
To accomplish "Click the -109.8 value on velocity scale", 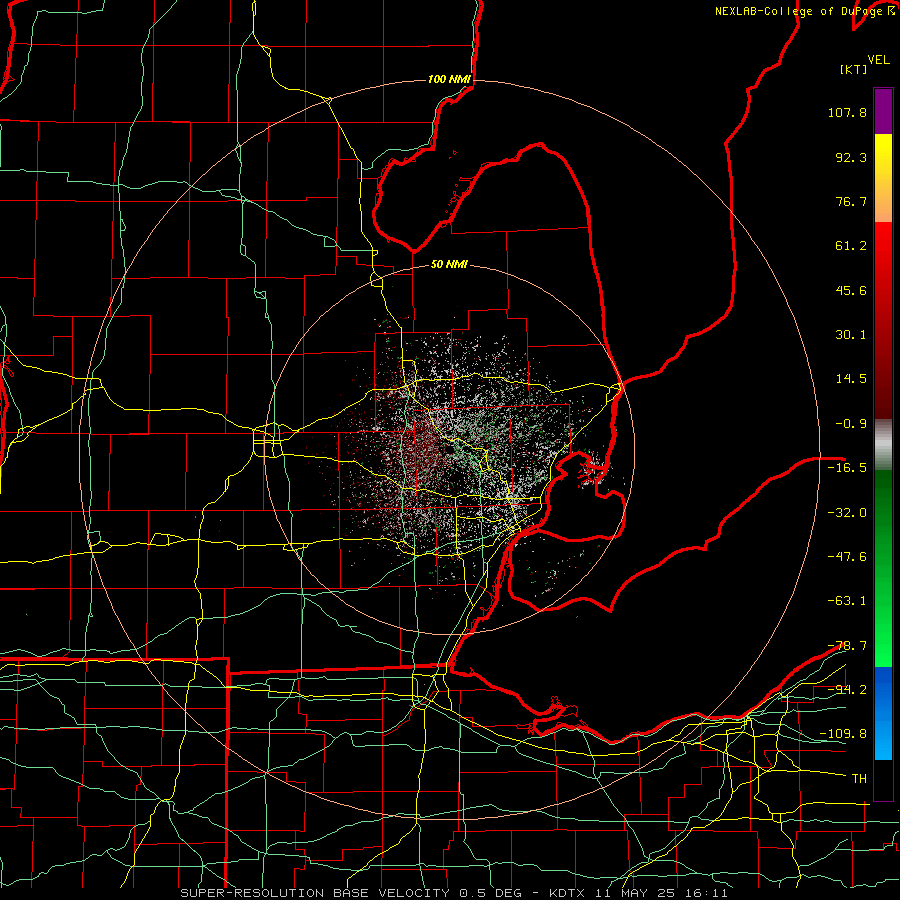I will tap(843, 734).
